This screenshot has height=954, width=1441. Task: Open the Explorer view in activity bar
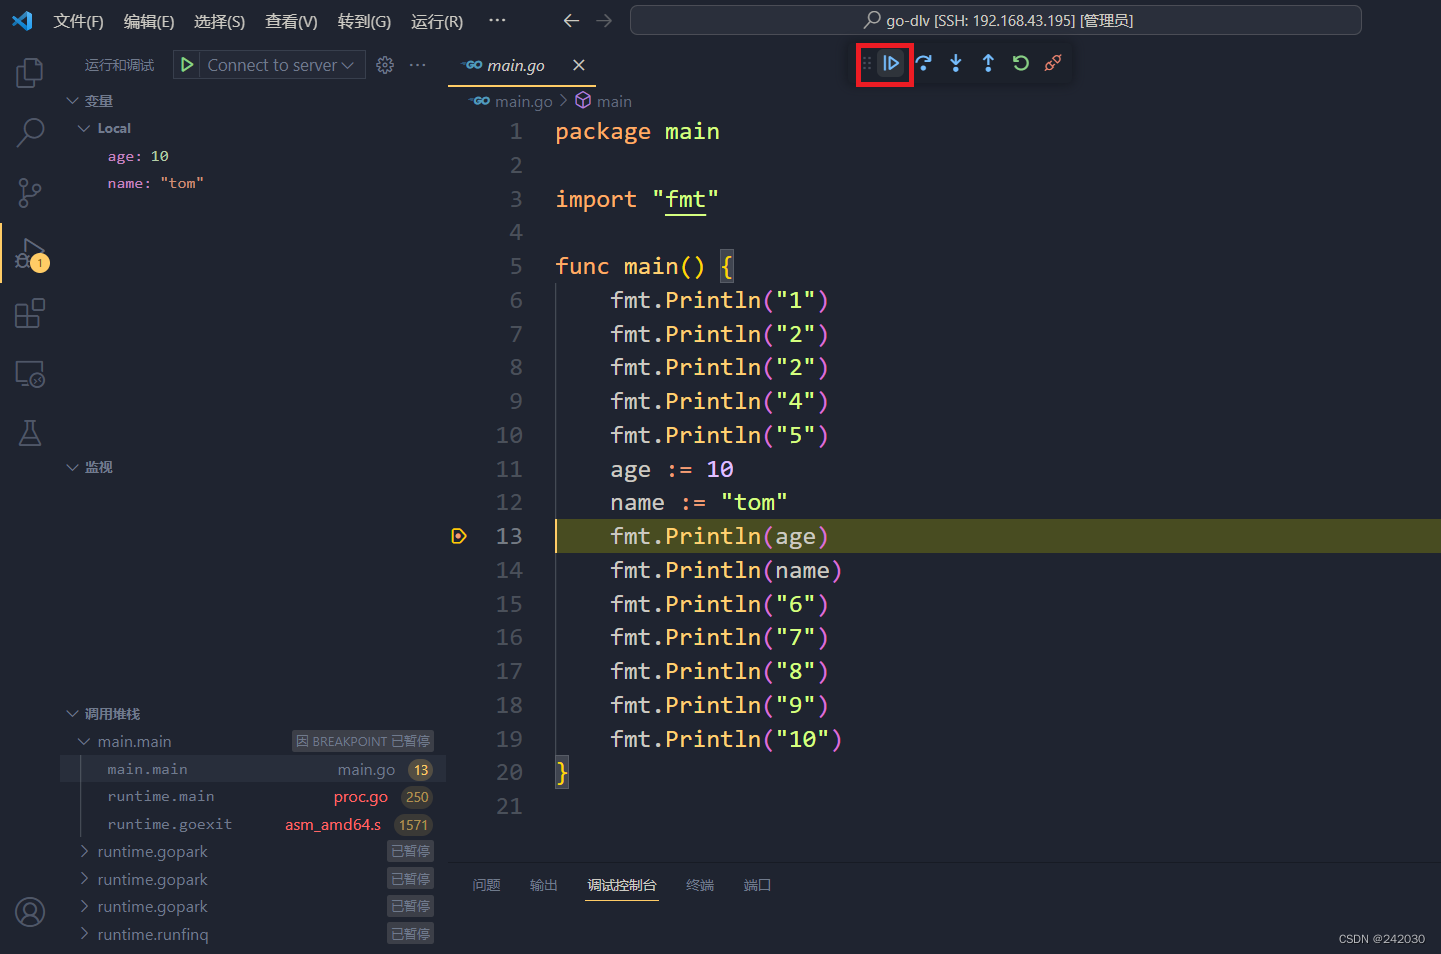(30, 72)
